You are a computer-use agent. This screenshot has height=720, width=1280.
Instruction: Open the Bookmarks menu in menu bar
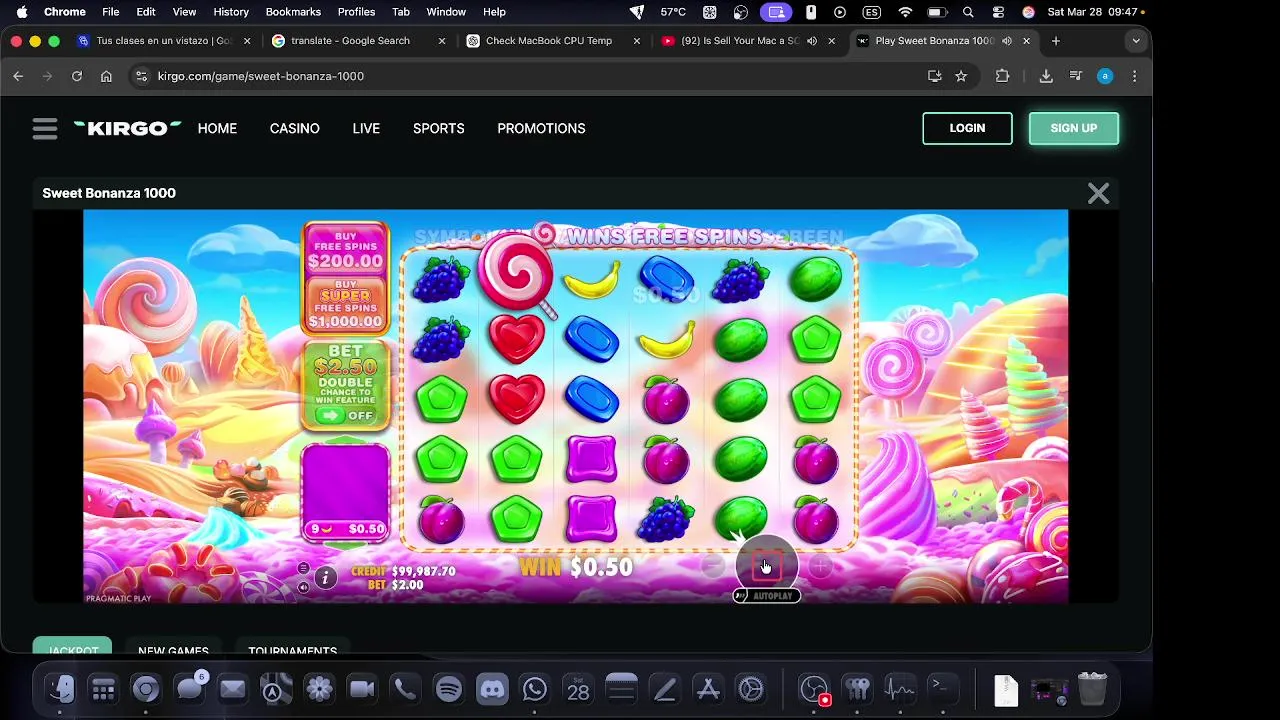pos(293,12)
